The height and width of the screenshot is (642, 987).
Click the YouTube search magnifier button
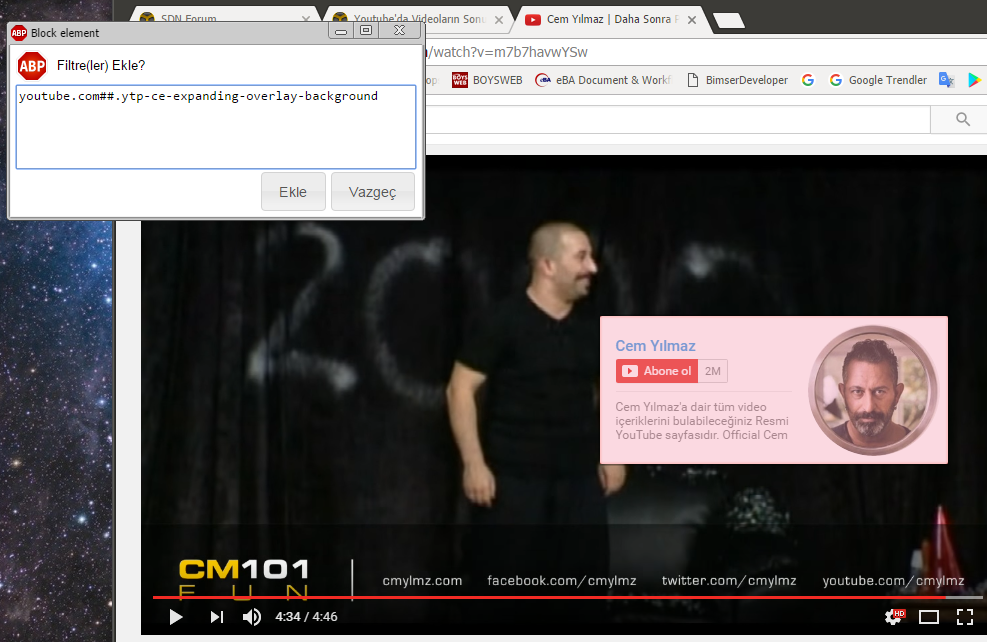pyautogui.click(x=962, y=119)
